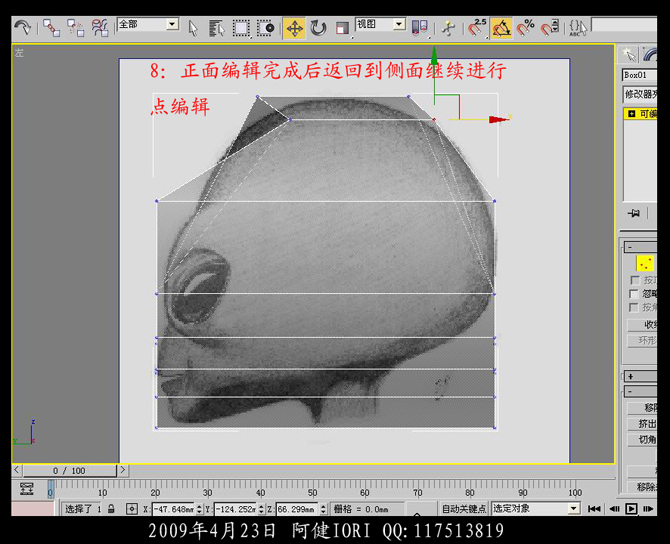This screenshot has width=670, height=544.
Task: Click the Next Frame playback button
Action: [x=648, y=509]
